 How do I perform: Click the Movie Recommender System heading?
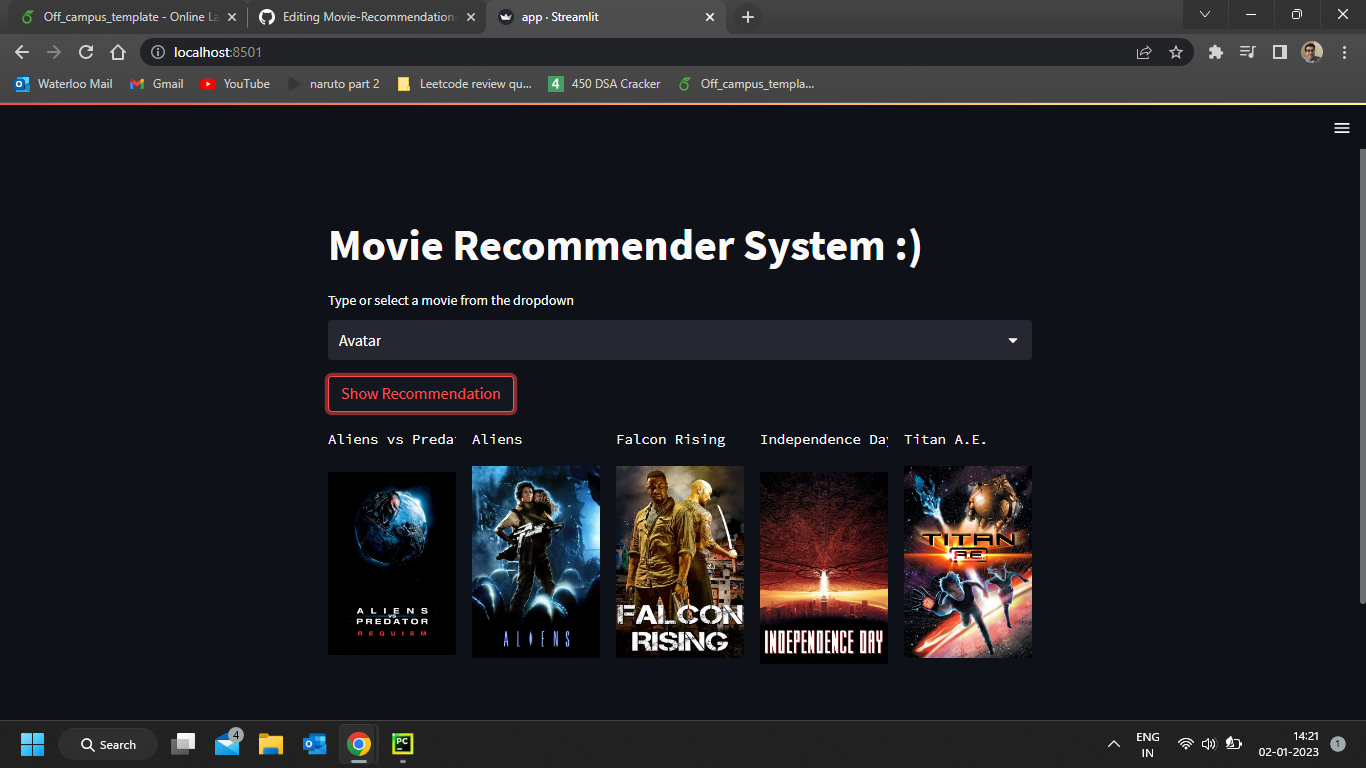click(x=625, y=246)
